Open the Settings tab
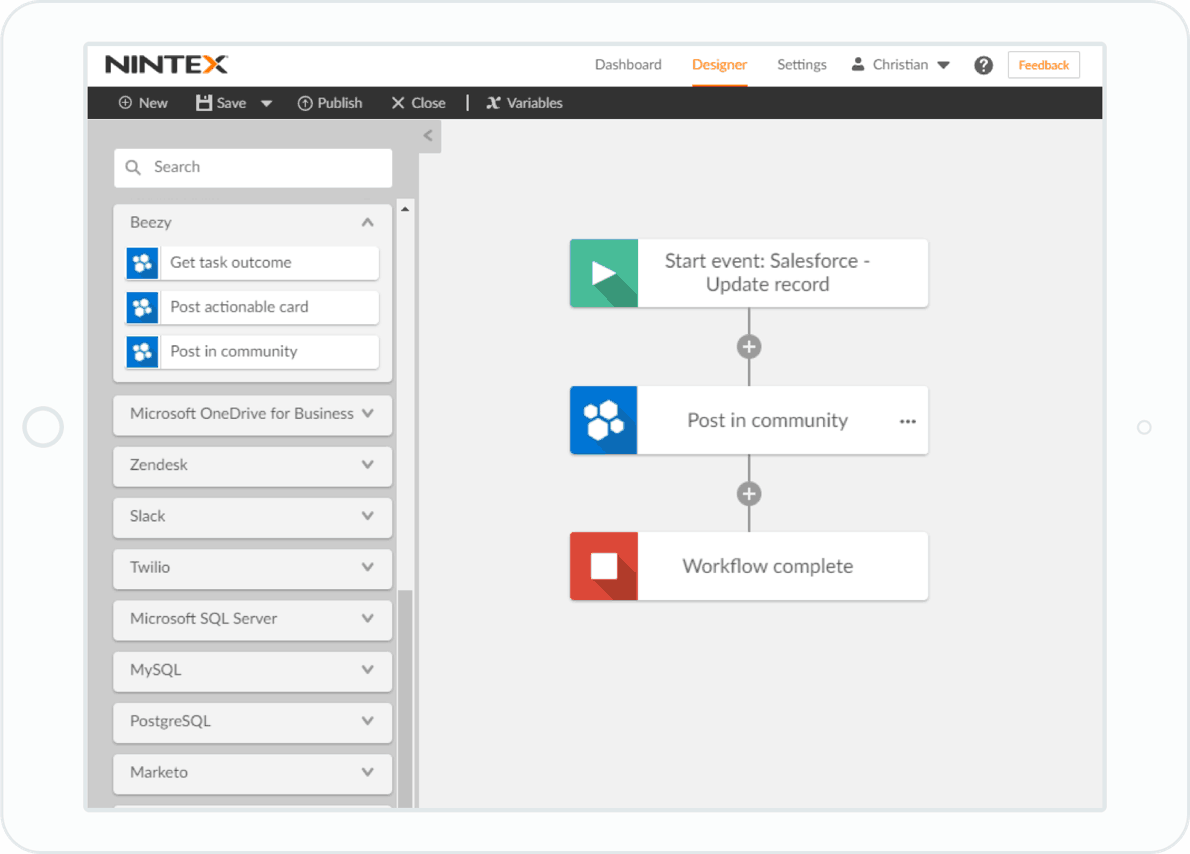 click(x=801, y=65)
